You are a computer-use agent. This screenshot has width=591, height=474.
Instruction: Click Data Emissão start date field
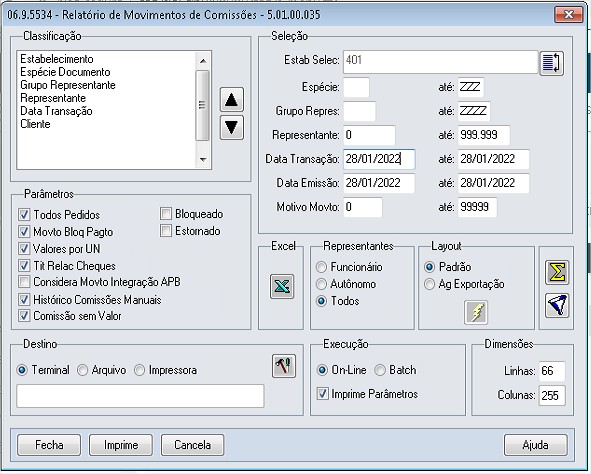[x=379, y=183]
